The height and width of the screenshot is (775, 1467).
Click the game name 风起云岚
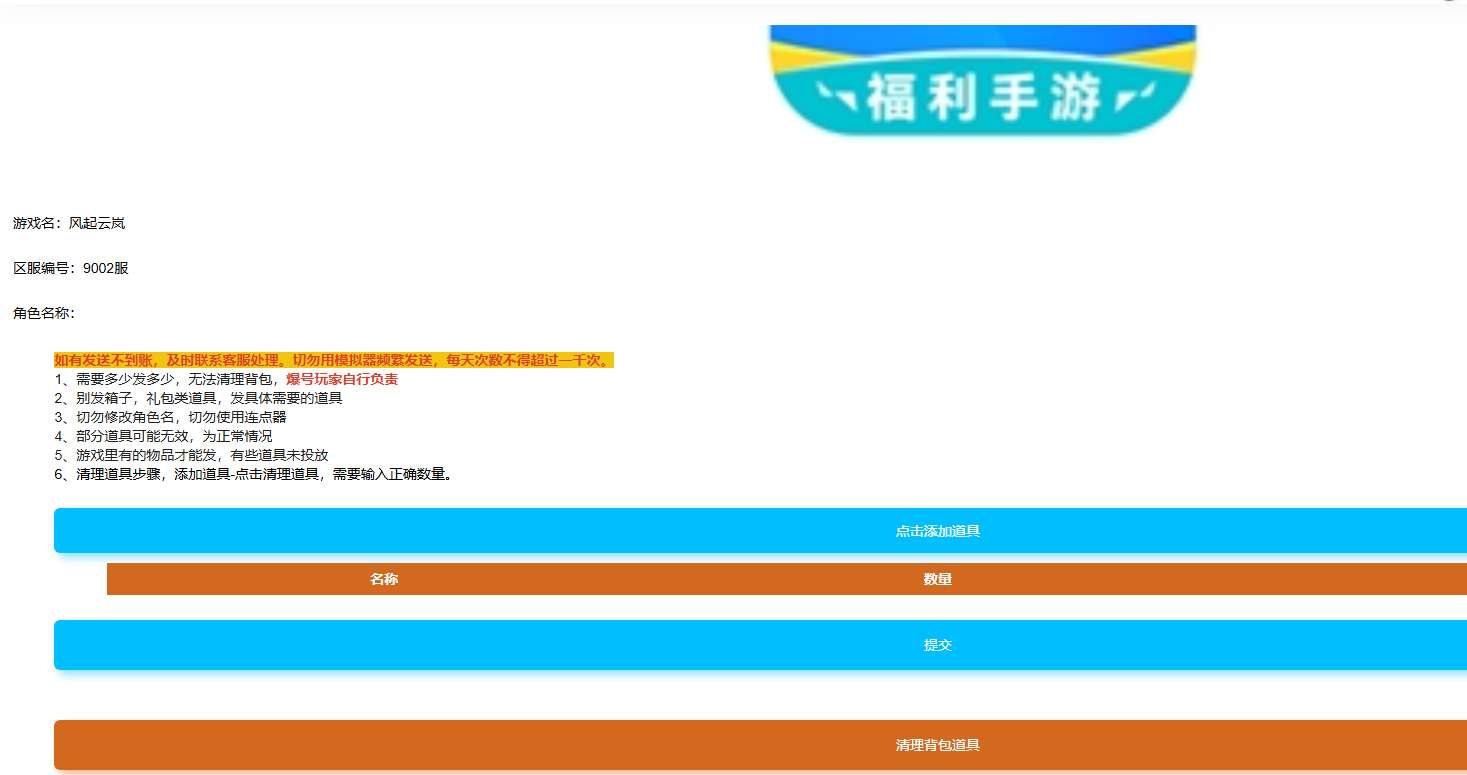tap(97, 223)
